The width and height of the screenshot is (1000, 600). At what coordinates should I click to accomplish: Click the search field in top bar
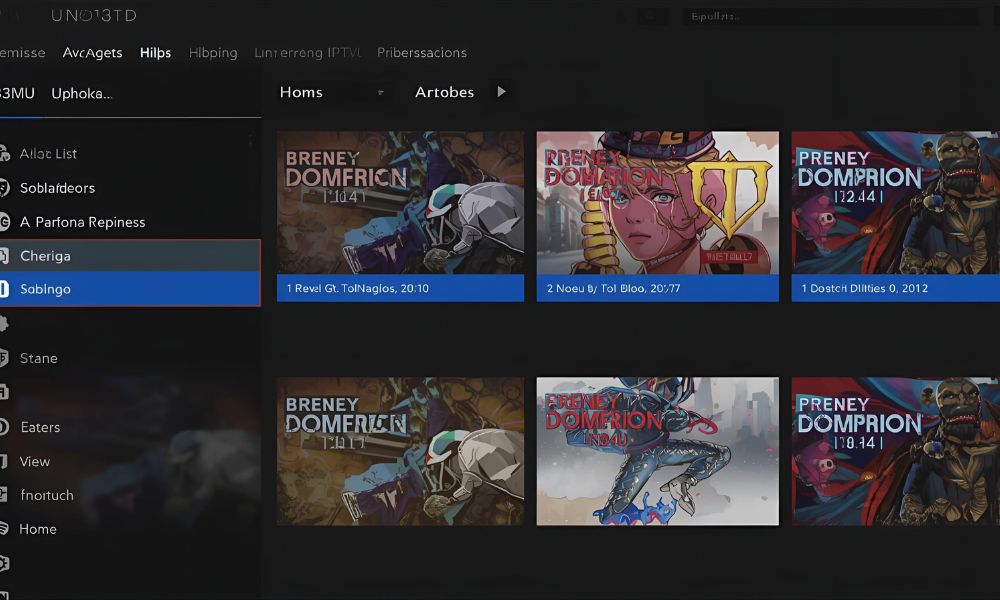pos(830,17)
